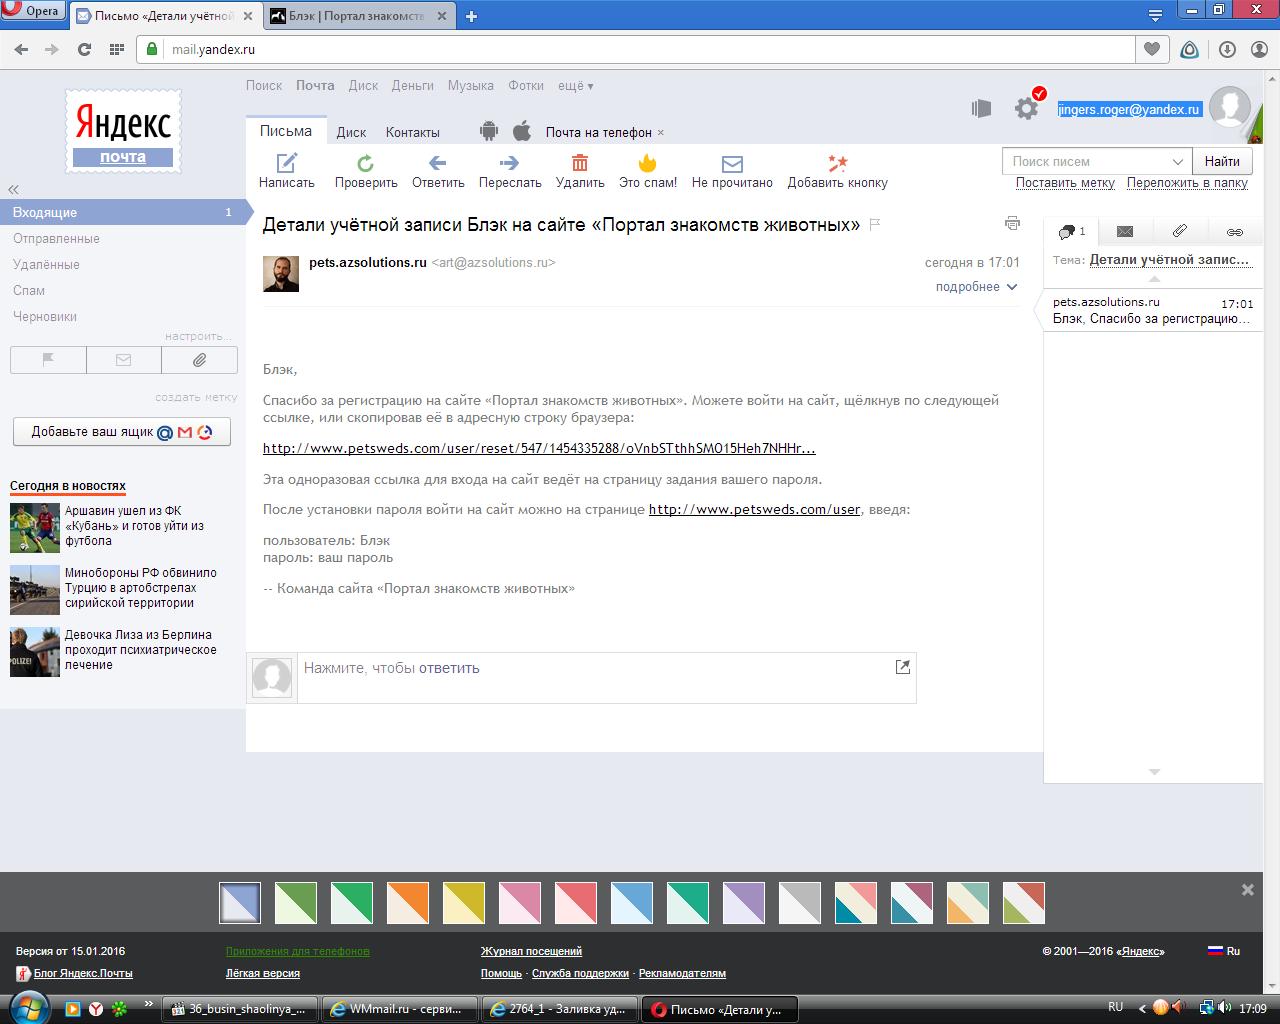
Task: Show links tab in the right panel
Action: (1235, 231)
